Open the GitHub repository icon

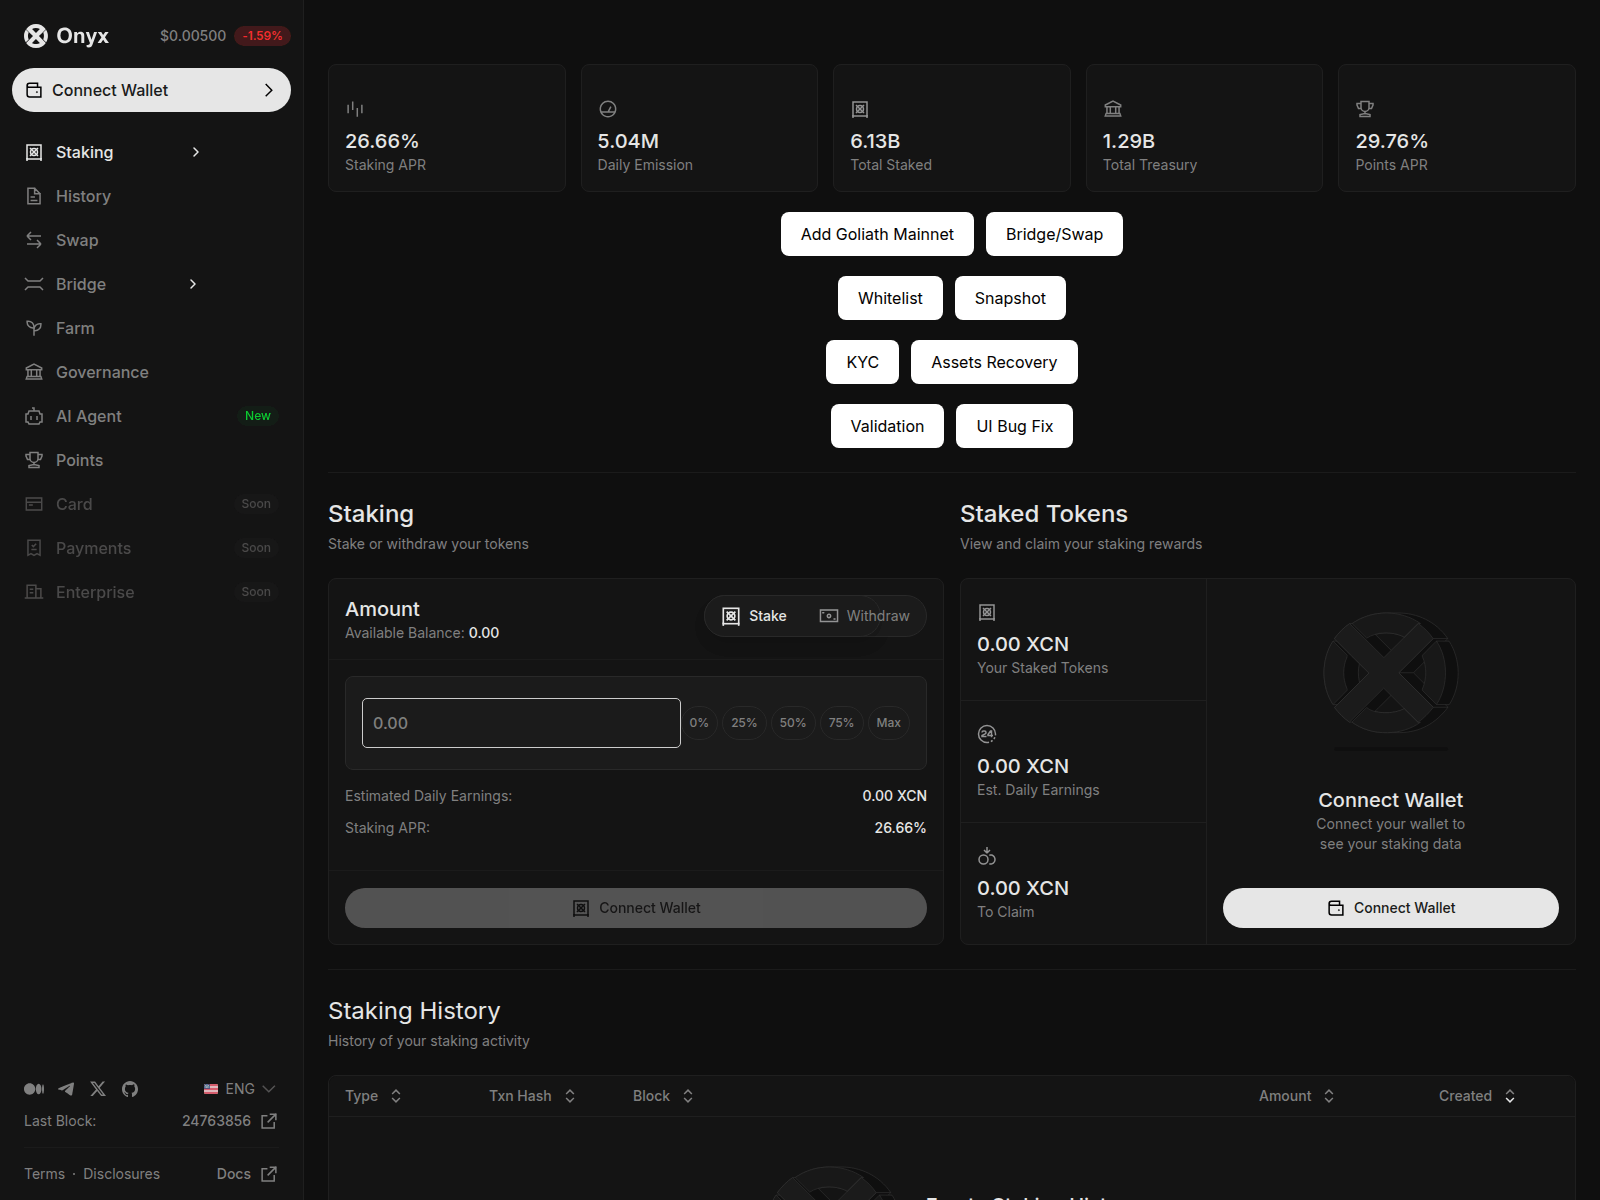[x=130, y=1089]
